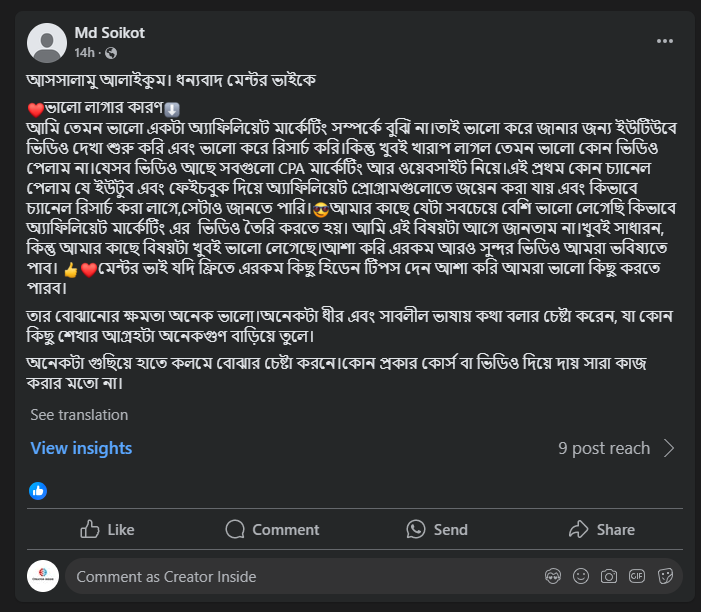
Task: Click the 14h post timestamp
Action: [84, 52]
